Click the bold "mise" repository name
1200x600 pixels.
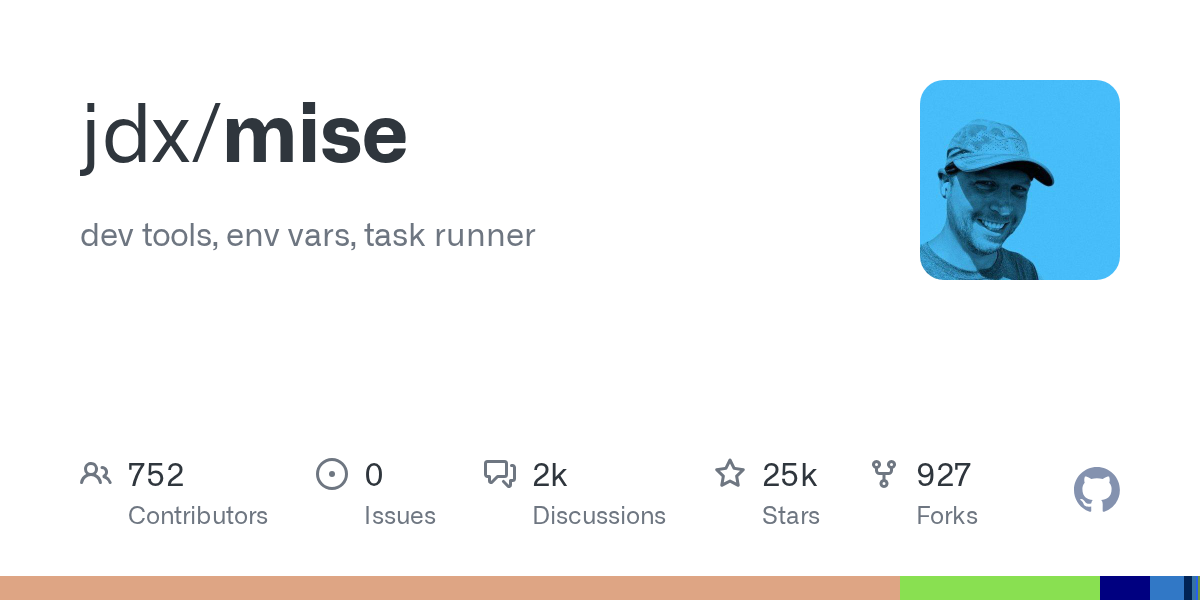pyautogui.click(x=315, y=135)
